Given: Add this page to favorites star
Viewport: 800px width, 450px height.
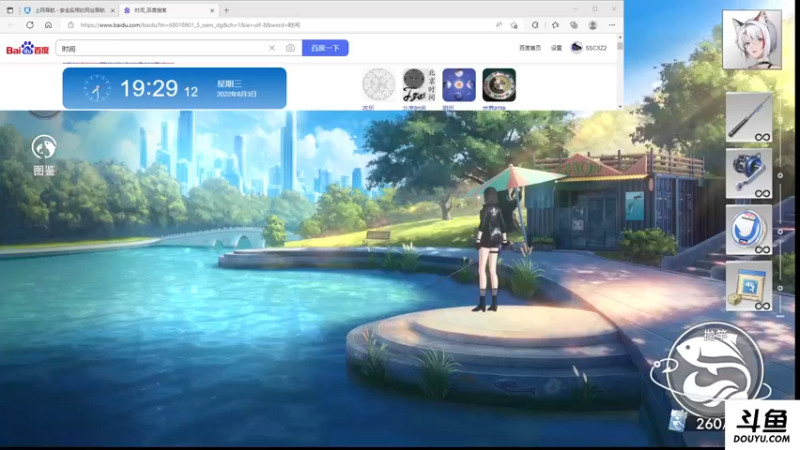Looking at the screenshot, I should click(514, 25).
